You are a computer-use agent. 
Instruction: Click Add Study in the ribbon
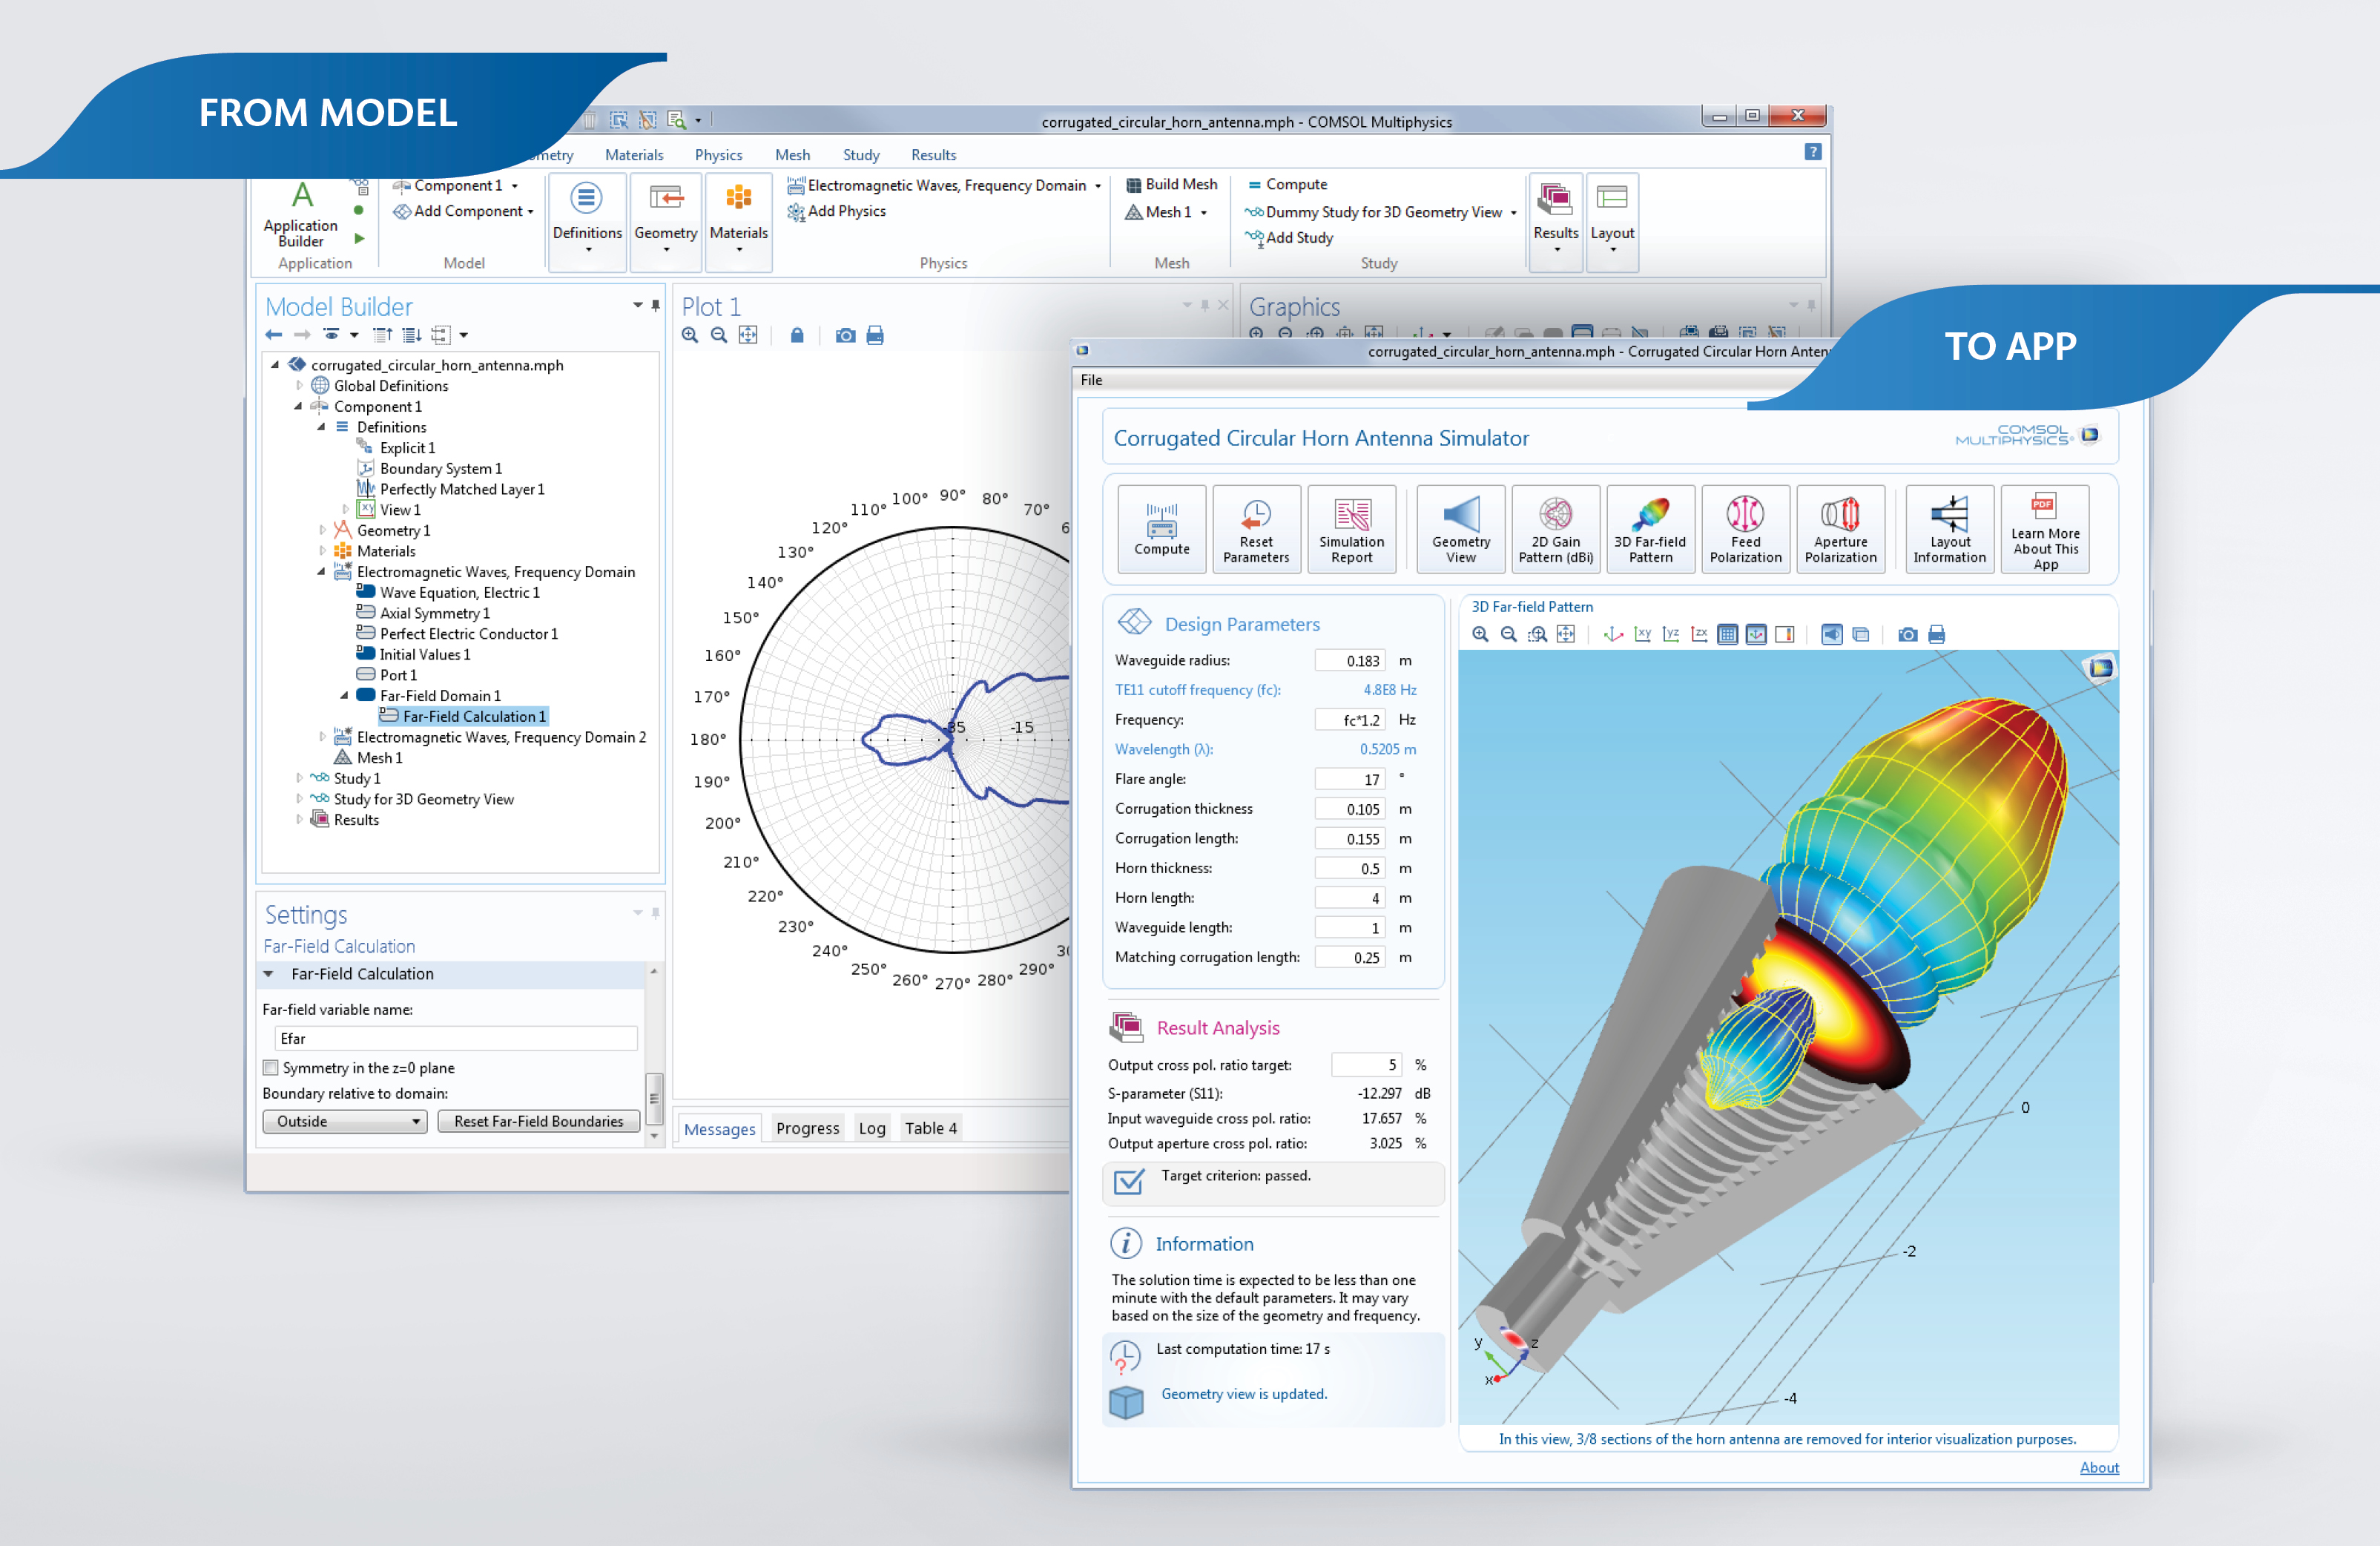click(x=1289, y=238)
